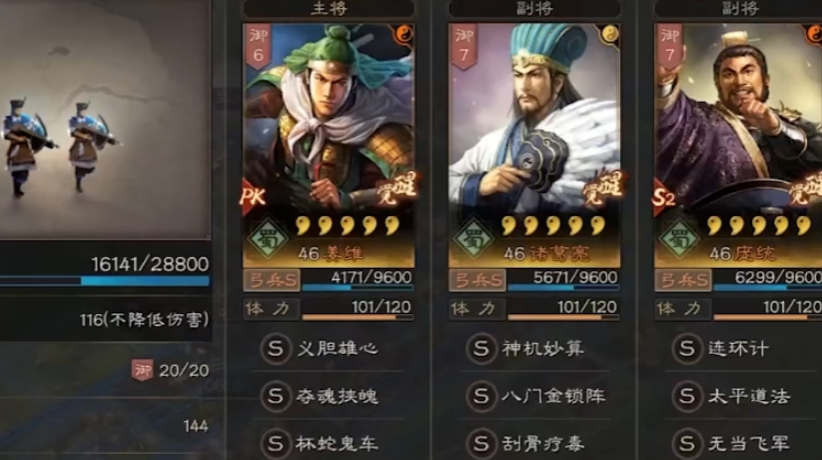Open Zhuge Liang's portrait card
The image size is (822, 460).
pos(534,145)
